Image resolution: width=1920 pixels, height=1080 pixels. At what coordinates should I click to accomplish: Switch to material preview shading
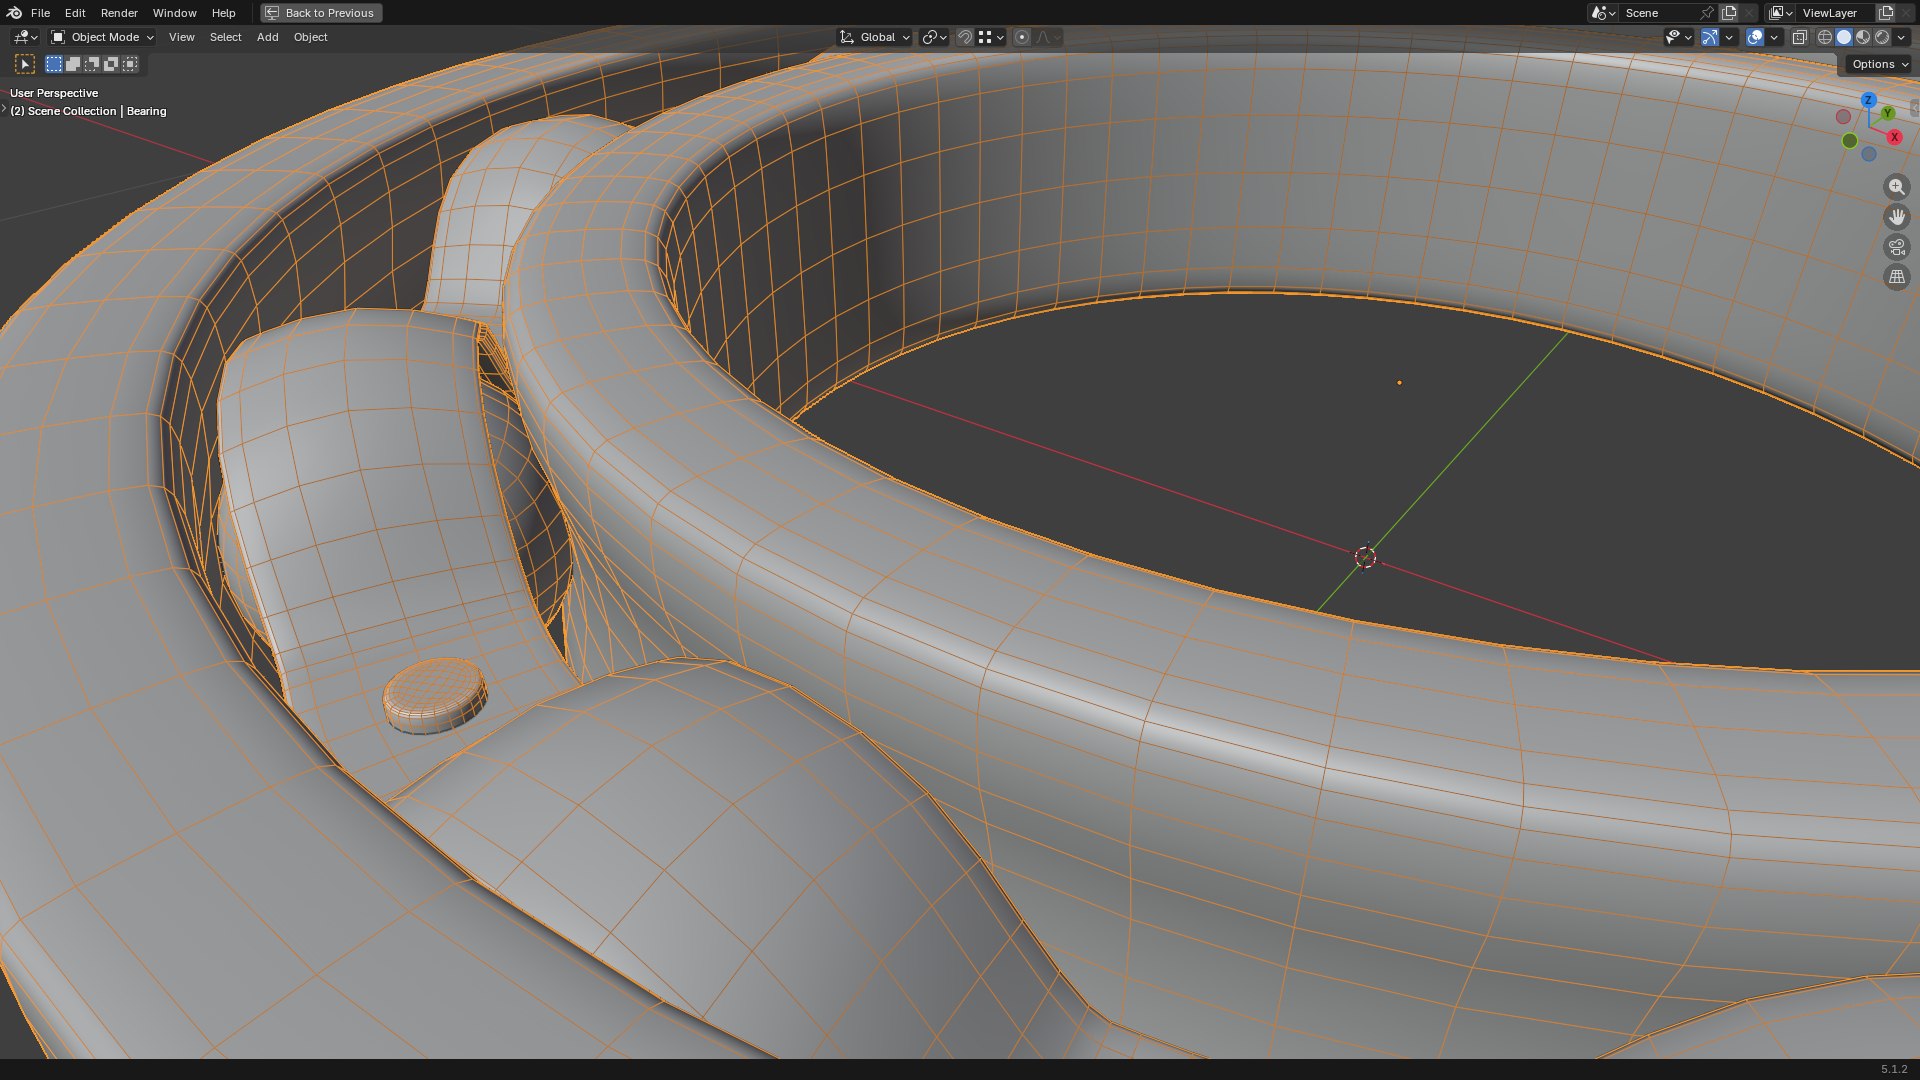click(1863, 37)
